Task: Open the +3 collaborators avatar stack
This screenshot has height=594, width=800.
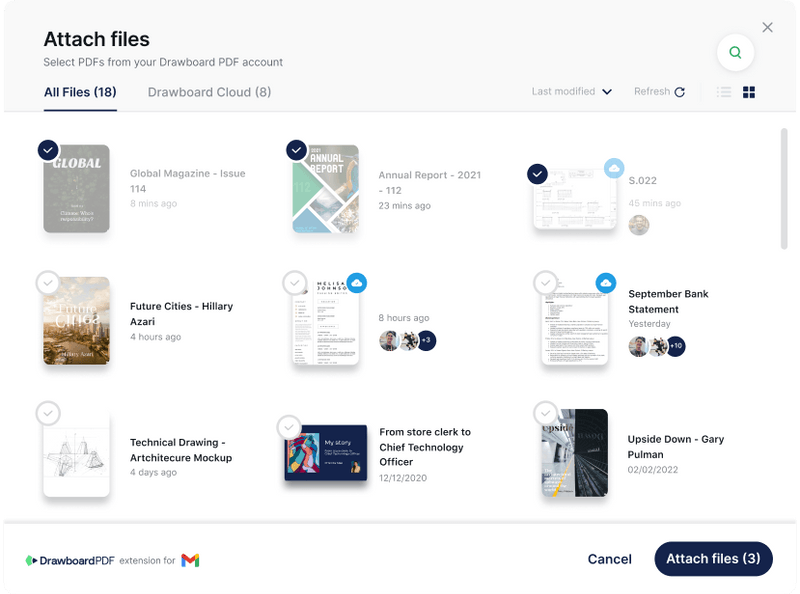Action: (425, 340)
